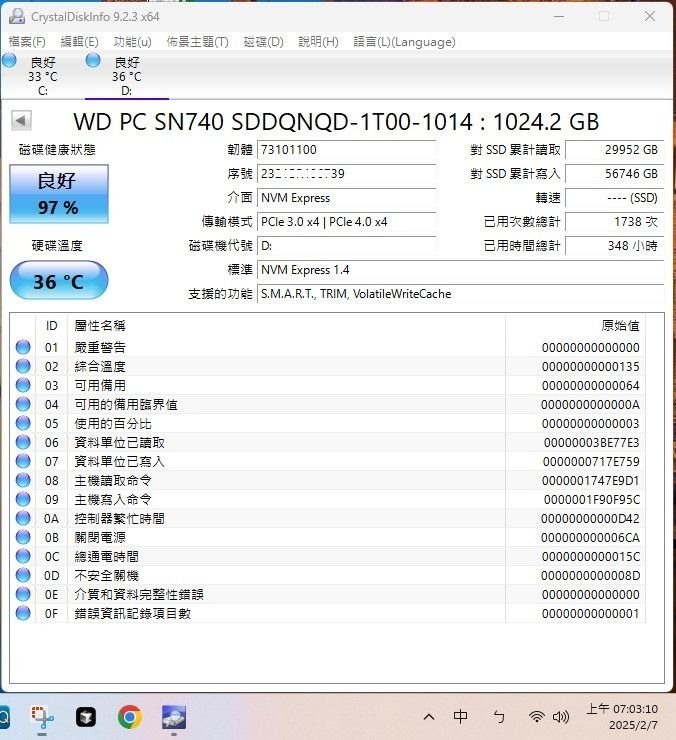Click the 良好 97 % health status button

tap(59, 194)
